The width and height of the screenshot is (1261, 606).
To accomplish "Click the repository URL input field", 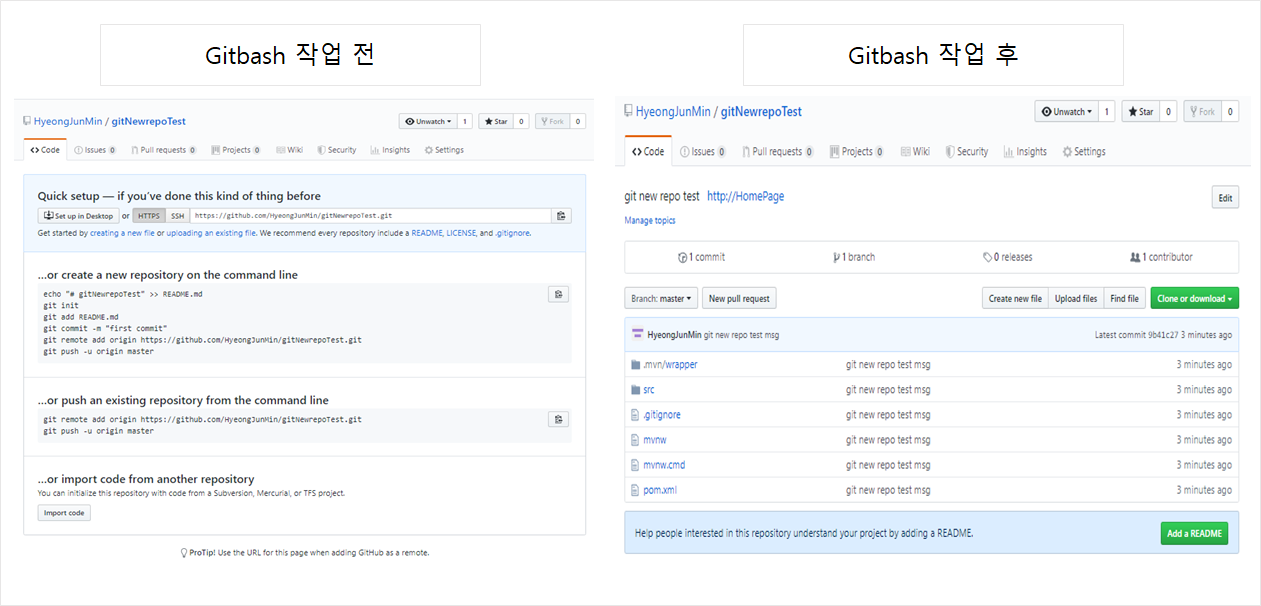I will tap(371, 216).
